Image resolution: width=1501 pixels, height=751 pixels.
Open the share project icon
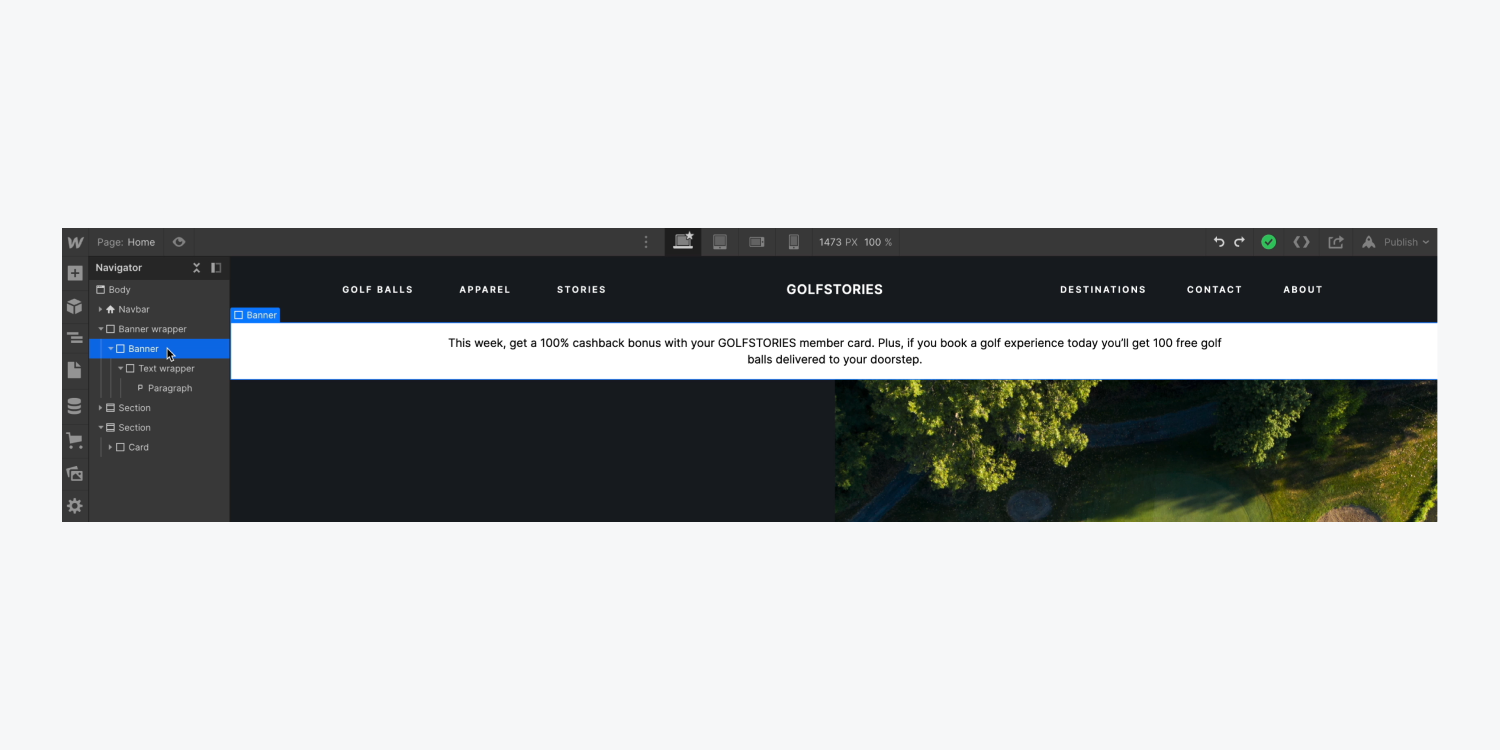pos(1336,242)
